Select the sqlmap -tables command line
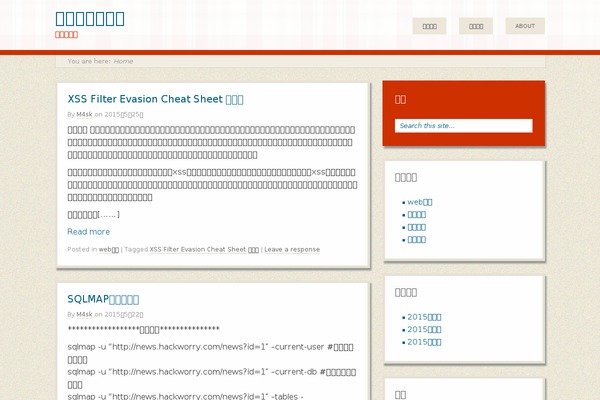Screen dimensions: 600x400 tap(185, 396)
